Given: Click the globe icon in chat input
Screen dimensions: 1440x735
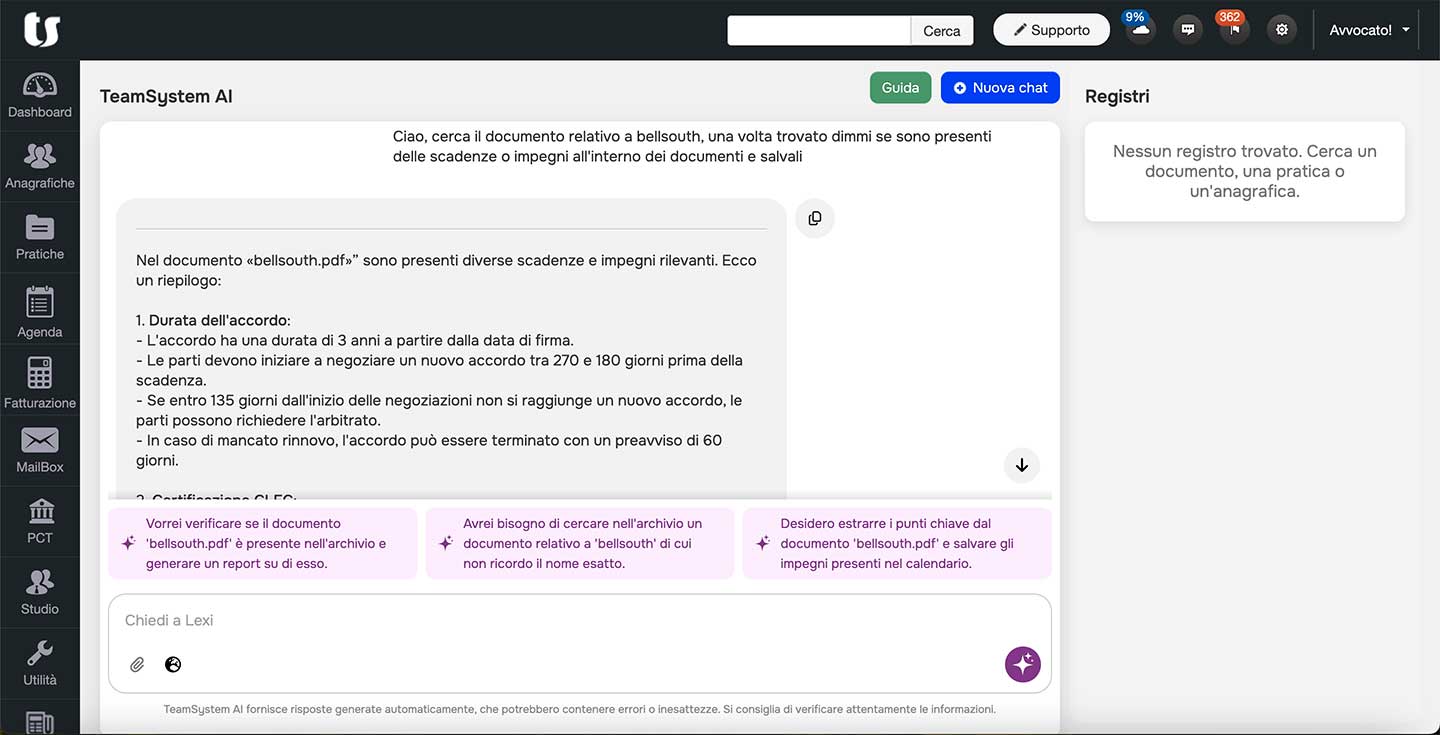Looking at the screenshot, I should click(173, 664).
